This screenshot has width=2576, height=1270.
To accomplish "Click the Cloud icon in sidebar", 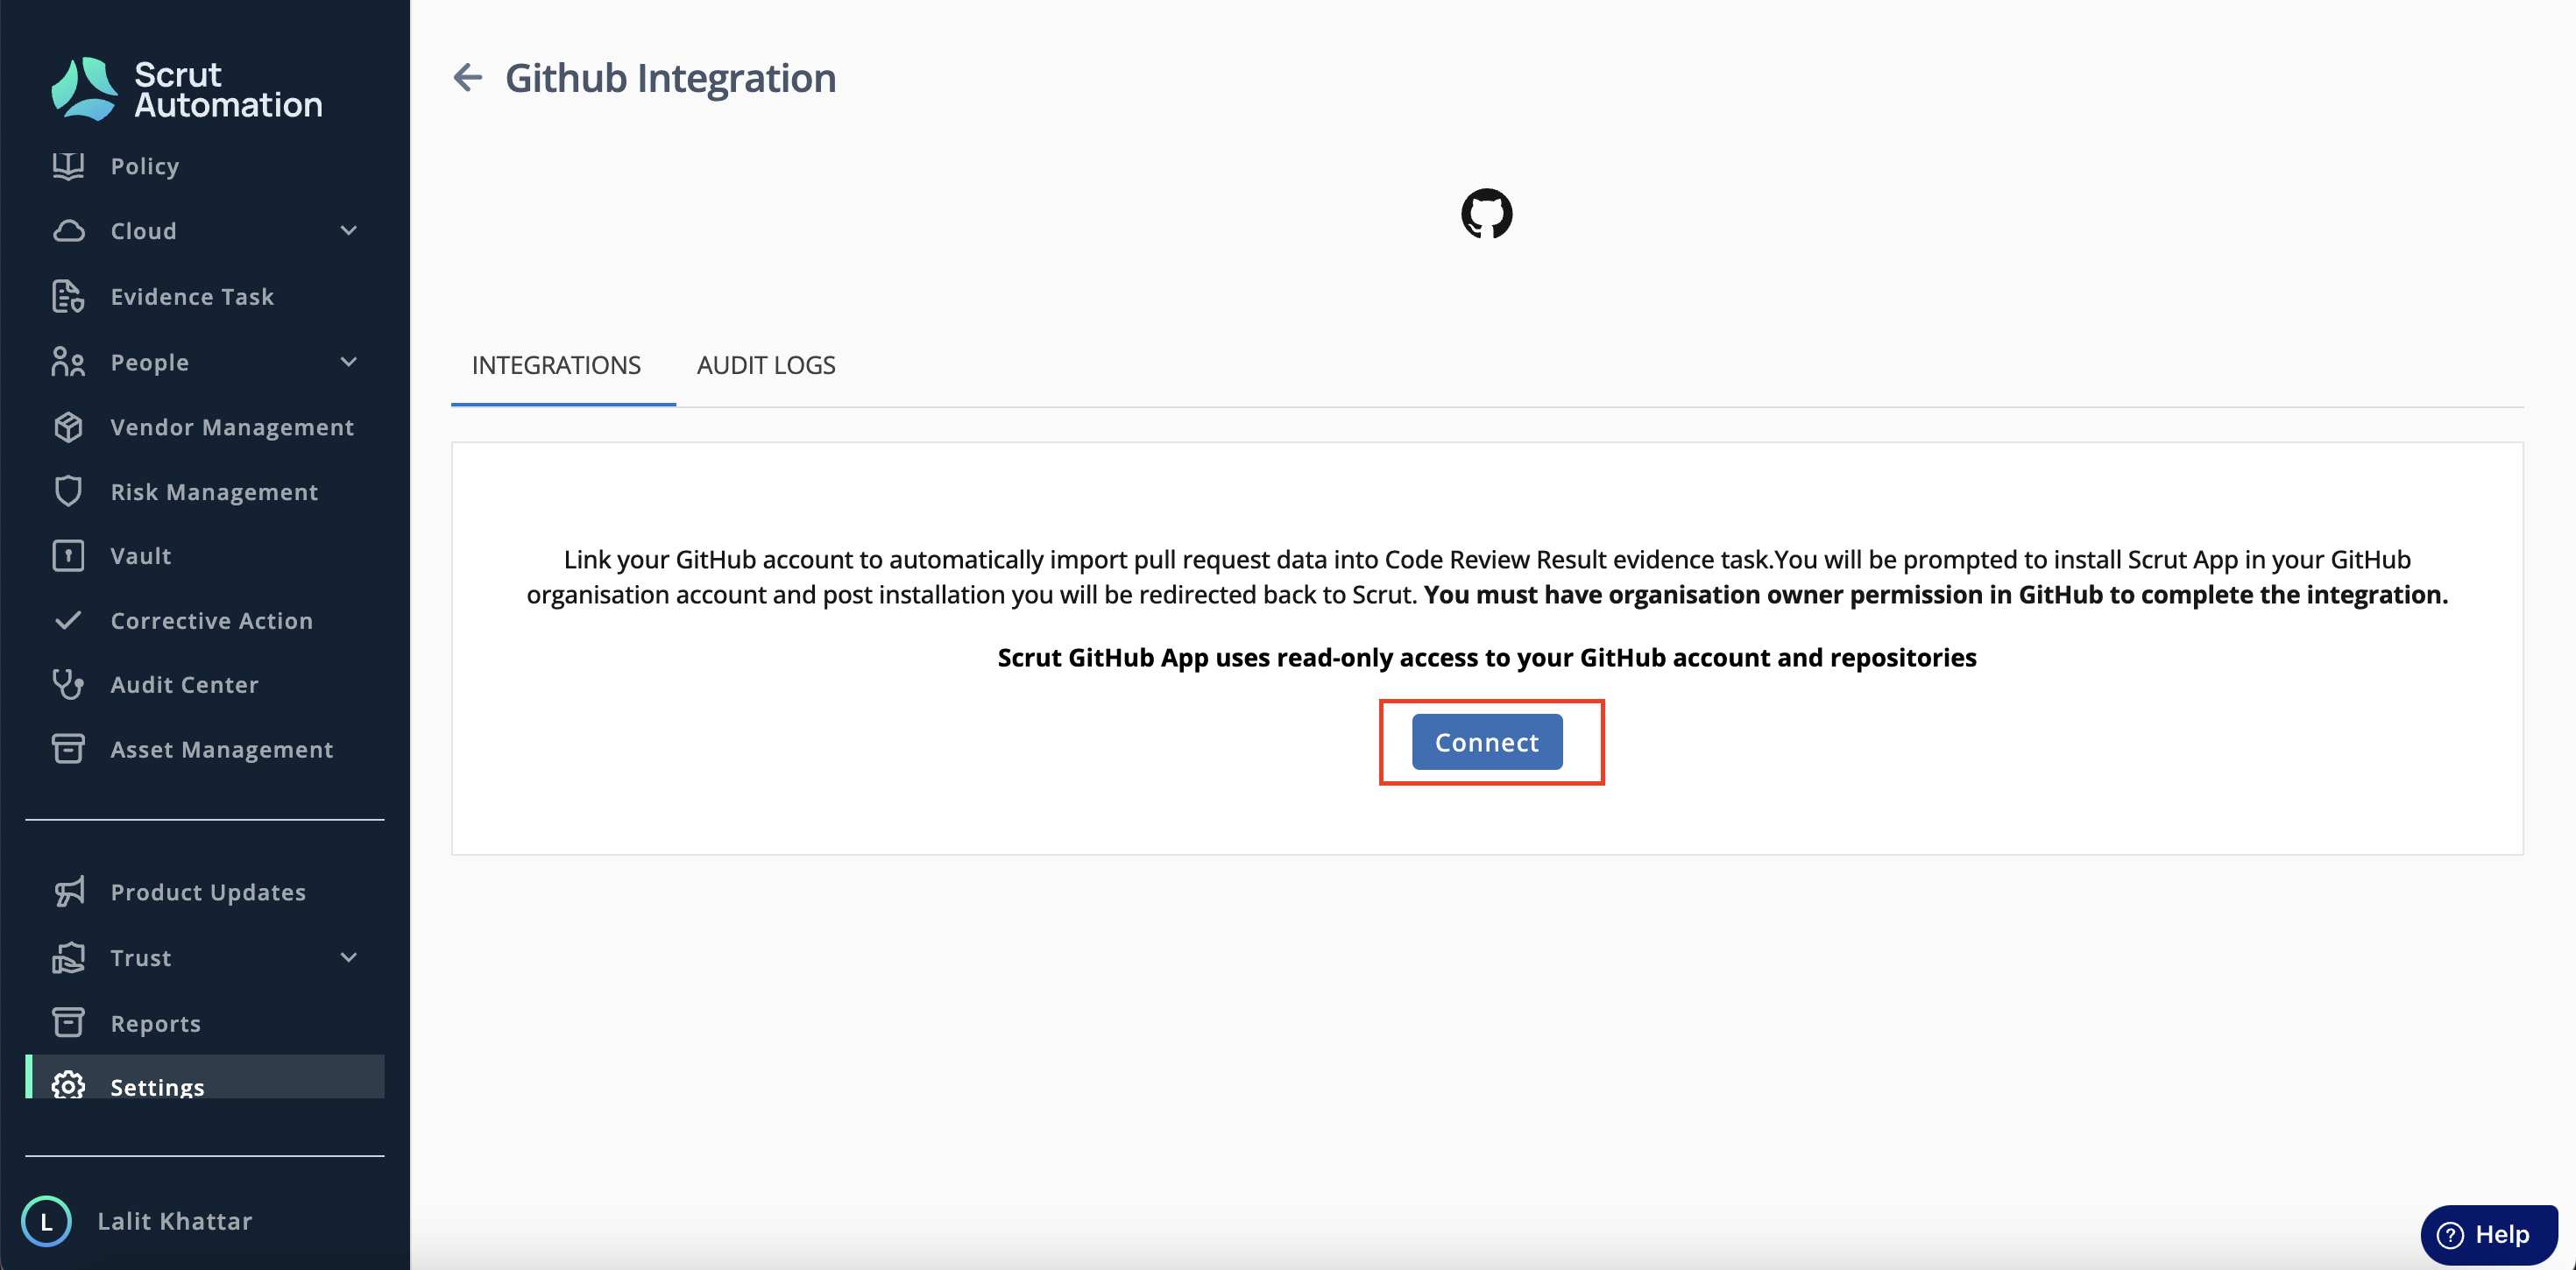I will (68, 231).
